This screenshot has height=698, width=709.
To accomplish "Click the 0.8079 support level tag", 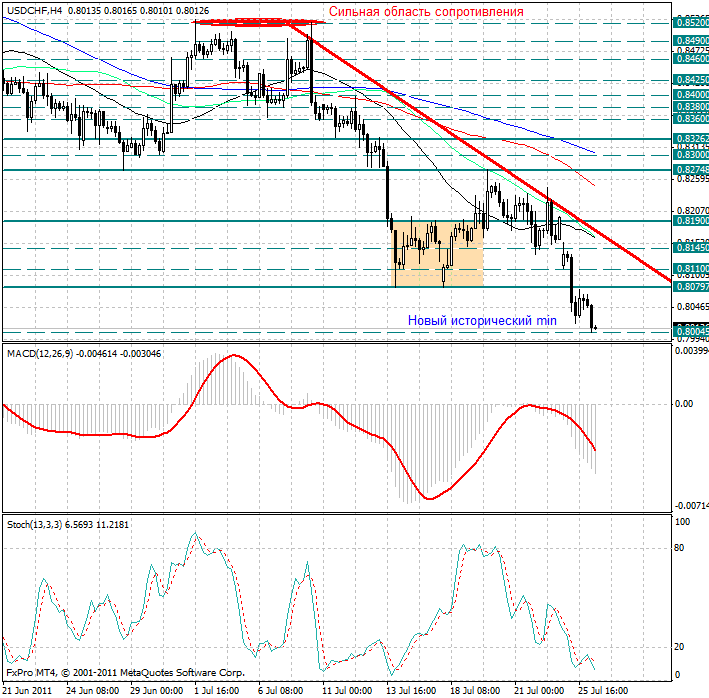I will [691, 287].
